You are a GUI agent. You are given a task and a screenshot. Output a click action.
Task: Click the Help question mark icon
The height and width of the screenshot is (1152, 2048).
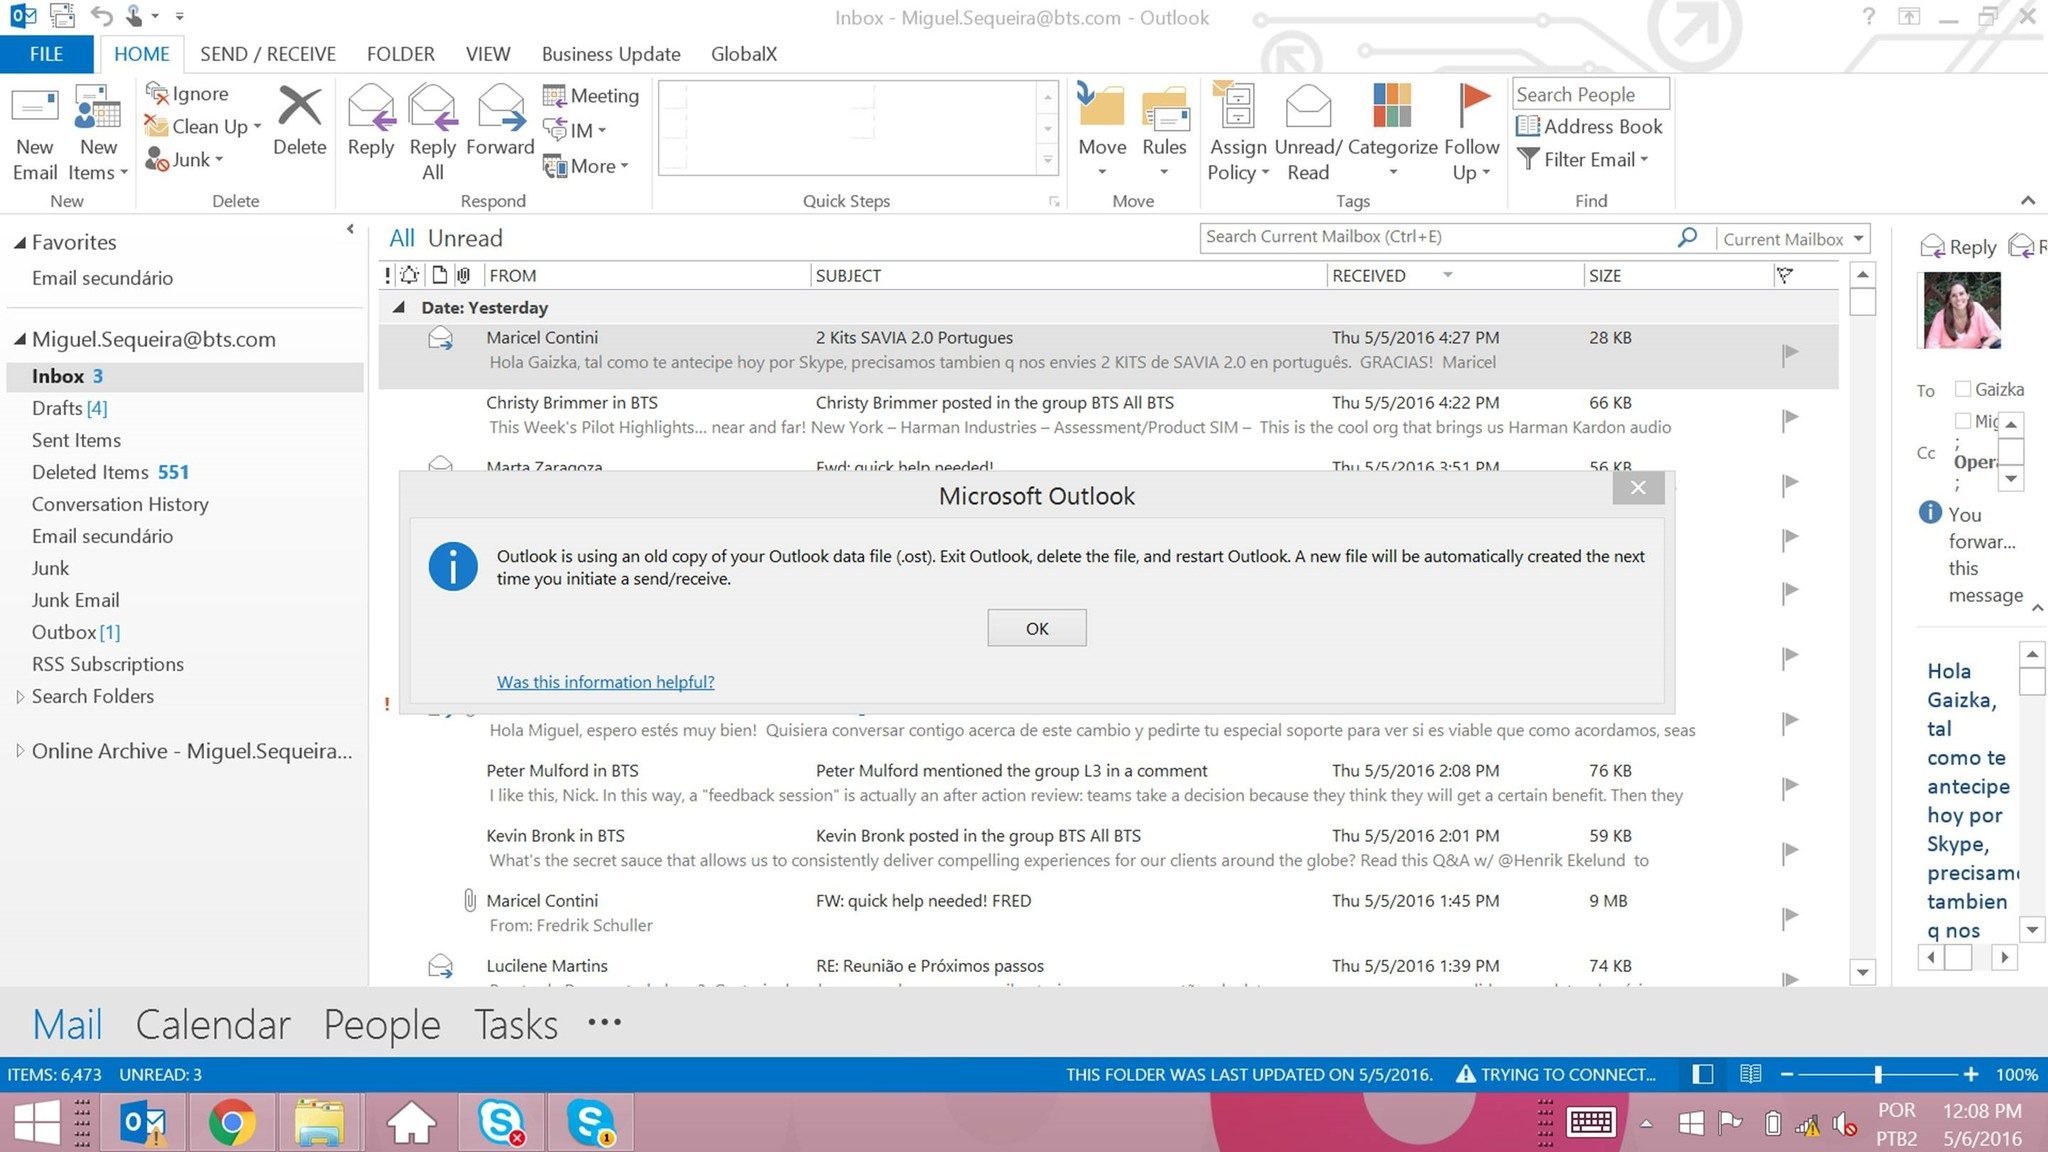tap(1868, 16)
